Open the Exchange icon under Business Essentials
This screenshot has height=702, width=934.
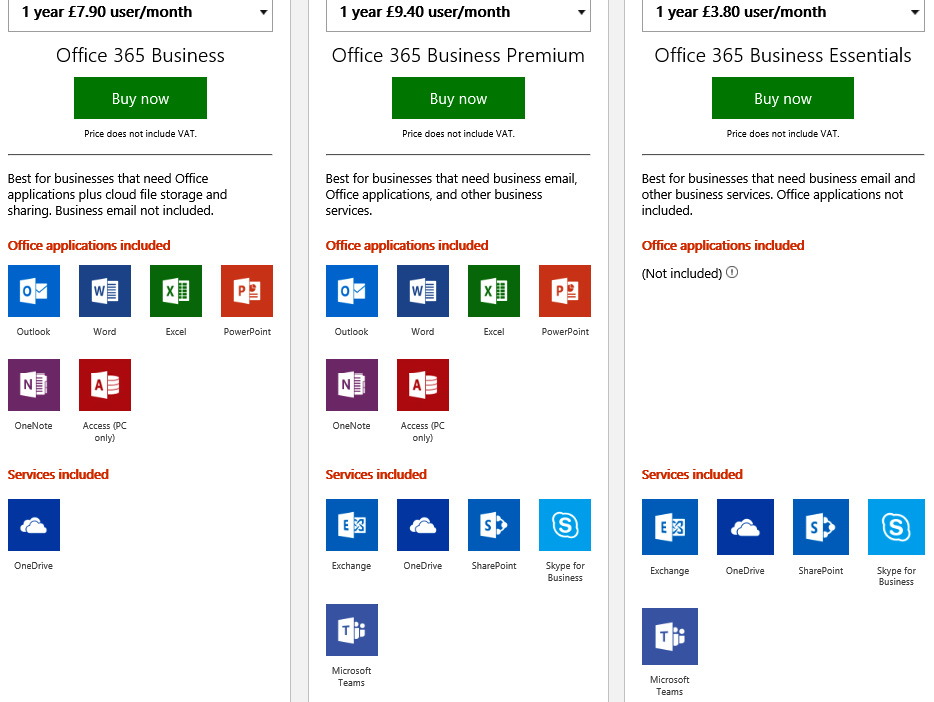point(670,527)
